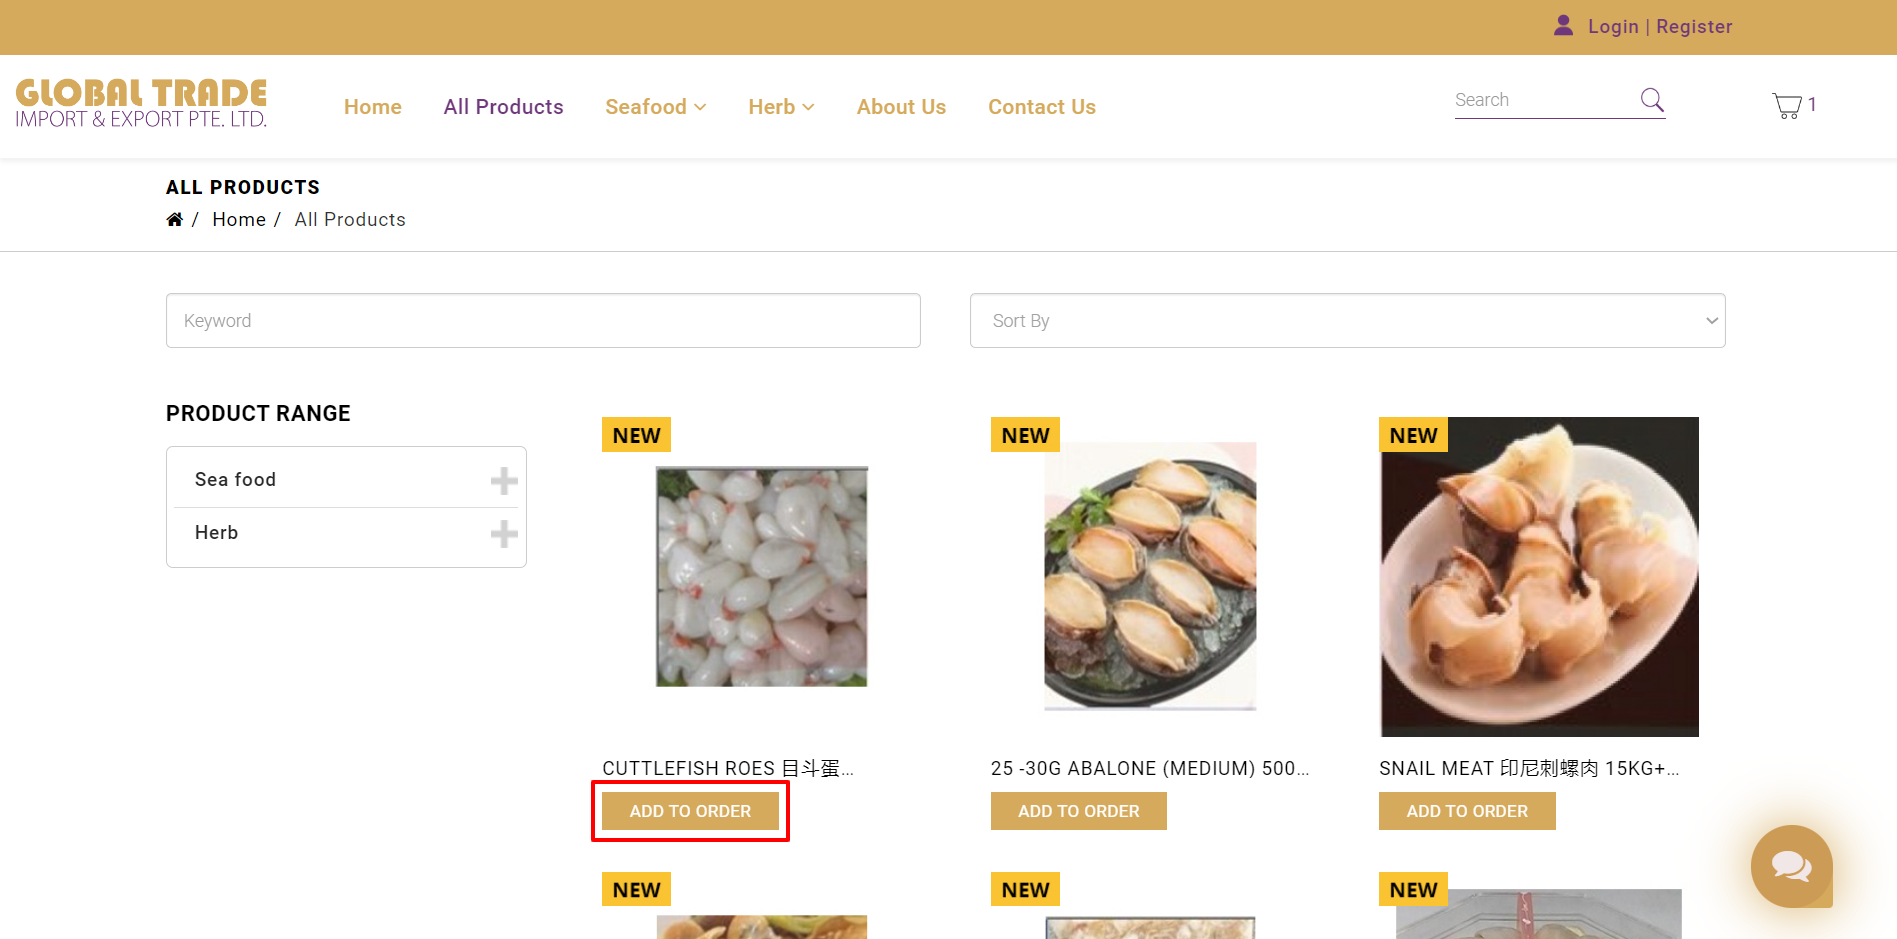
Task: Click the search magnifier icon
Action: pyautogui.click(x=1652, y=100)
